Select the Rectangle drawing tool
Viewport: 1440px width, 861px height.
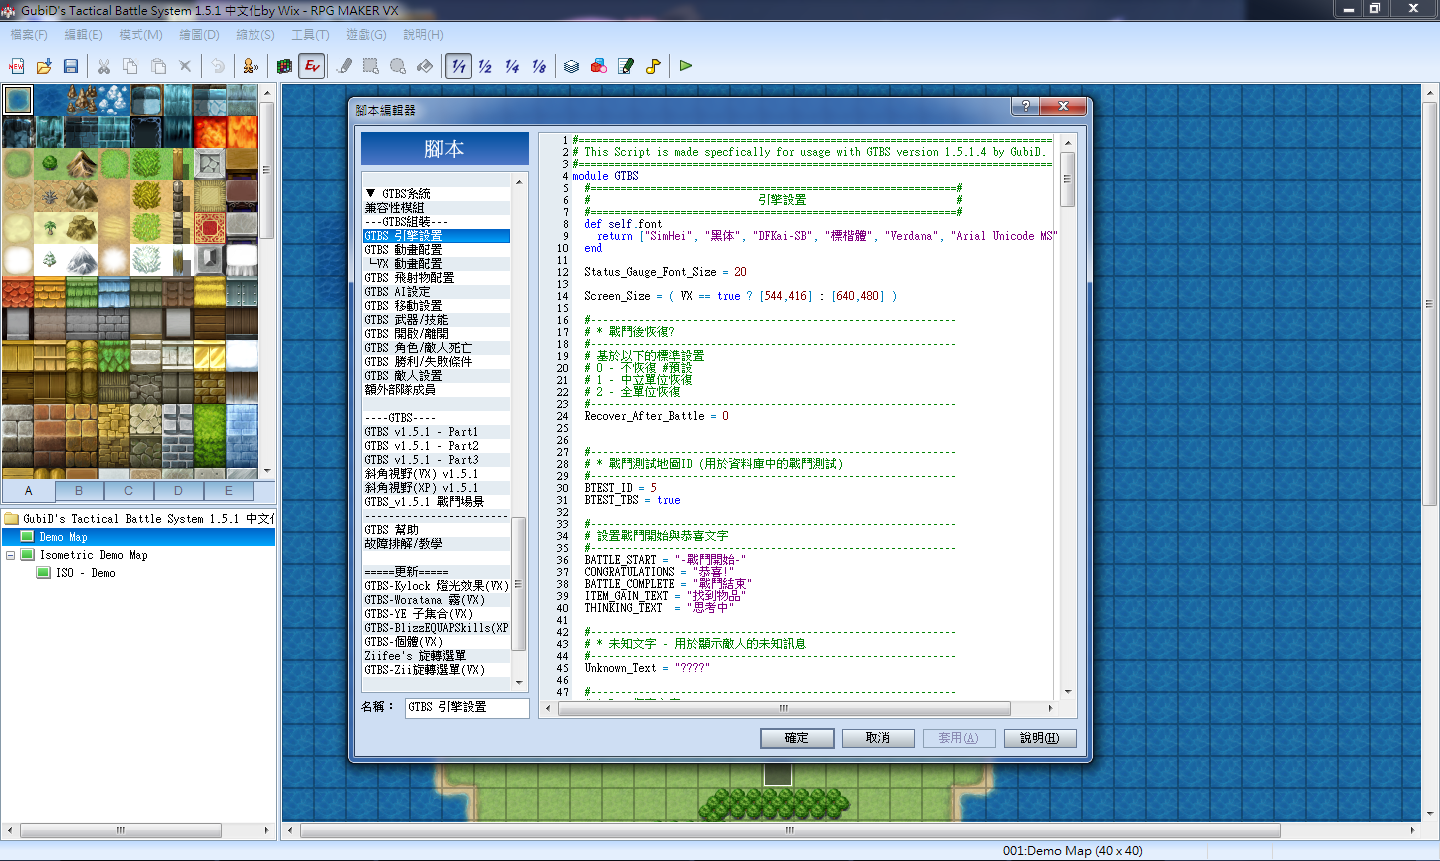click(x=371, y=66)
